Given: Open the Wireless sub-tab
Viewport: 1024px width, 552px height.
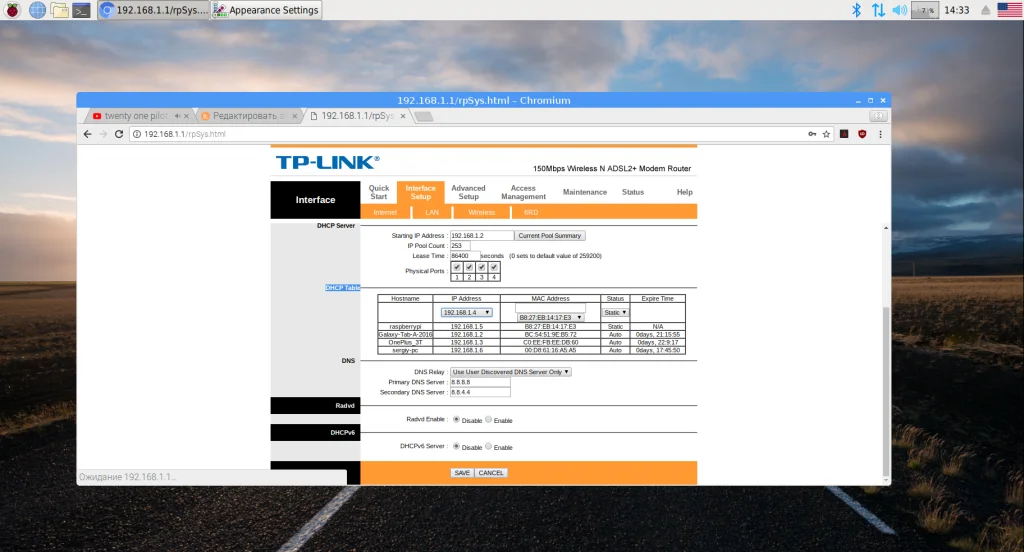Looking at the screenshot, I should [481, 212].
